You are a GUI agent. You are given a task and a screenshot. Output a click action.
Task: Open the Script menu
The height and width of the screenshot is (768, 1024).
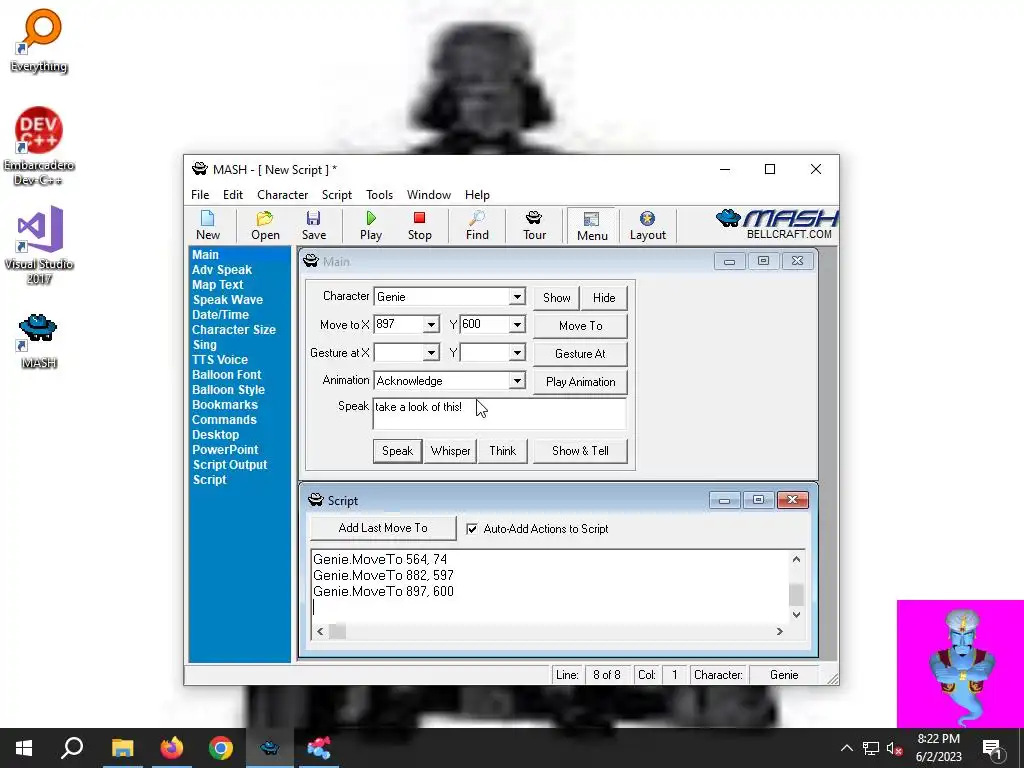pyautogui.click(x=336, y=195)
